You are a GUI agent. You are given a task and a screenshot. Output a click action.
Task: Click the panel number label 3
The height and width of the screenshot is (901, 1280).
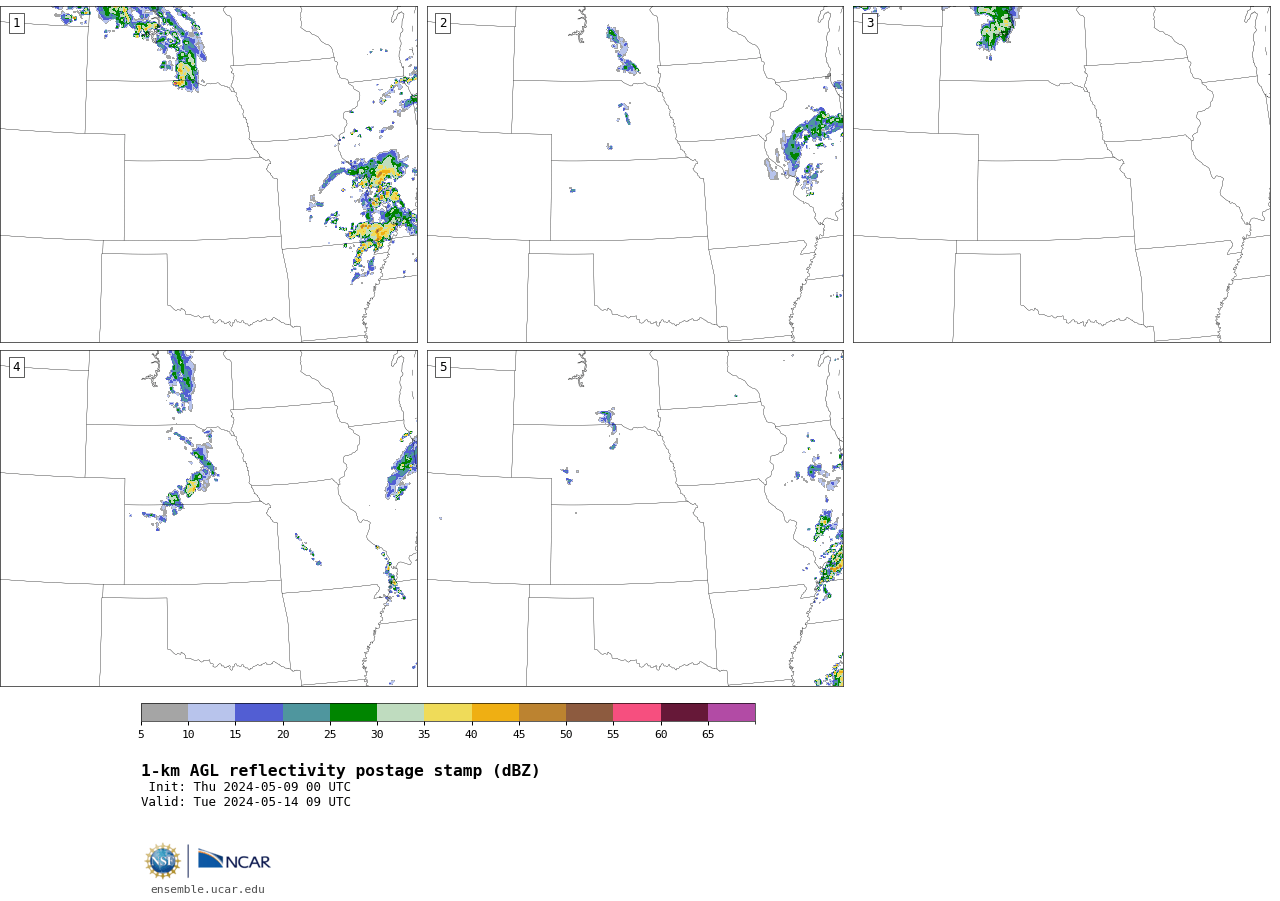[869, 23]
